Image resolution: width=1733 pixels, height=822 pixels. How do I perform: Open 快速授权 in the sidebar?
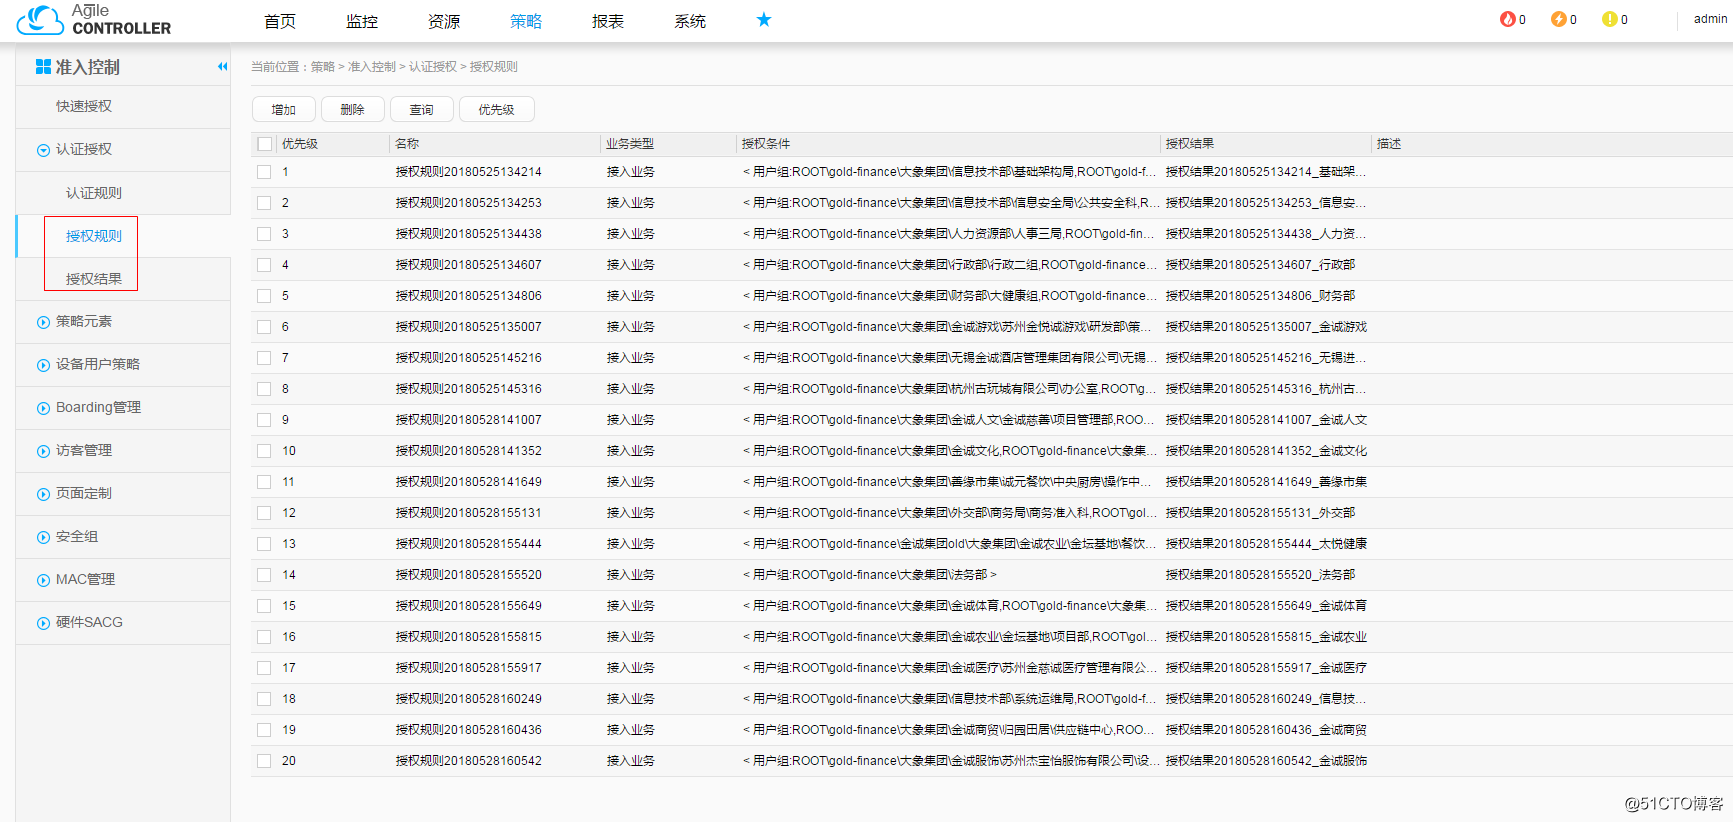(84, 106)
